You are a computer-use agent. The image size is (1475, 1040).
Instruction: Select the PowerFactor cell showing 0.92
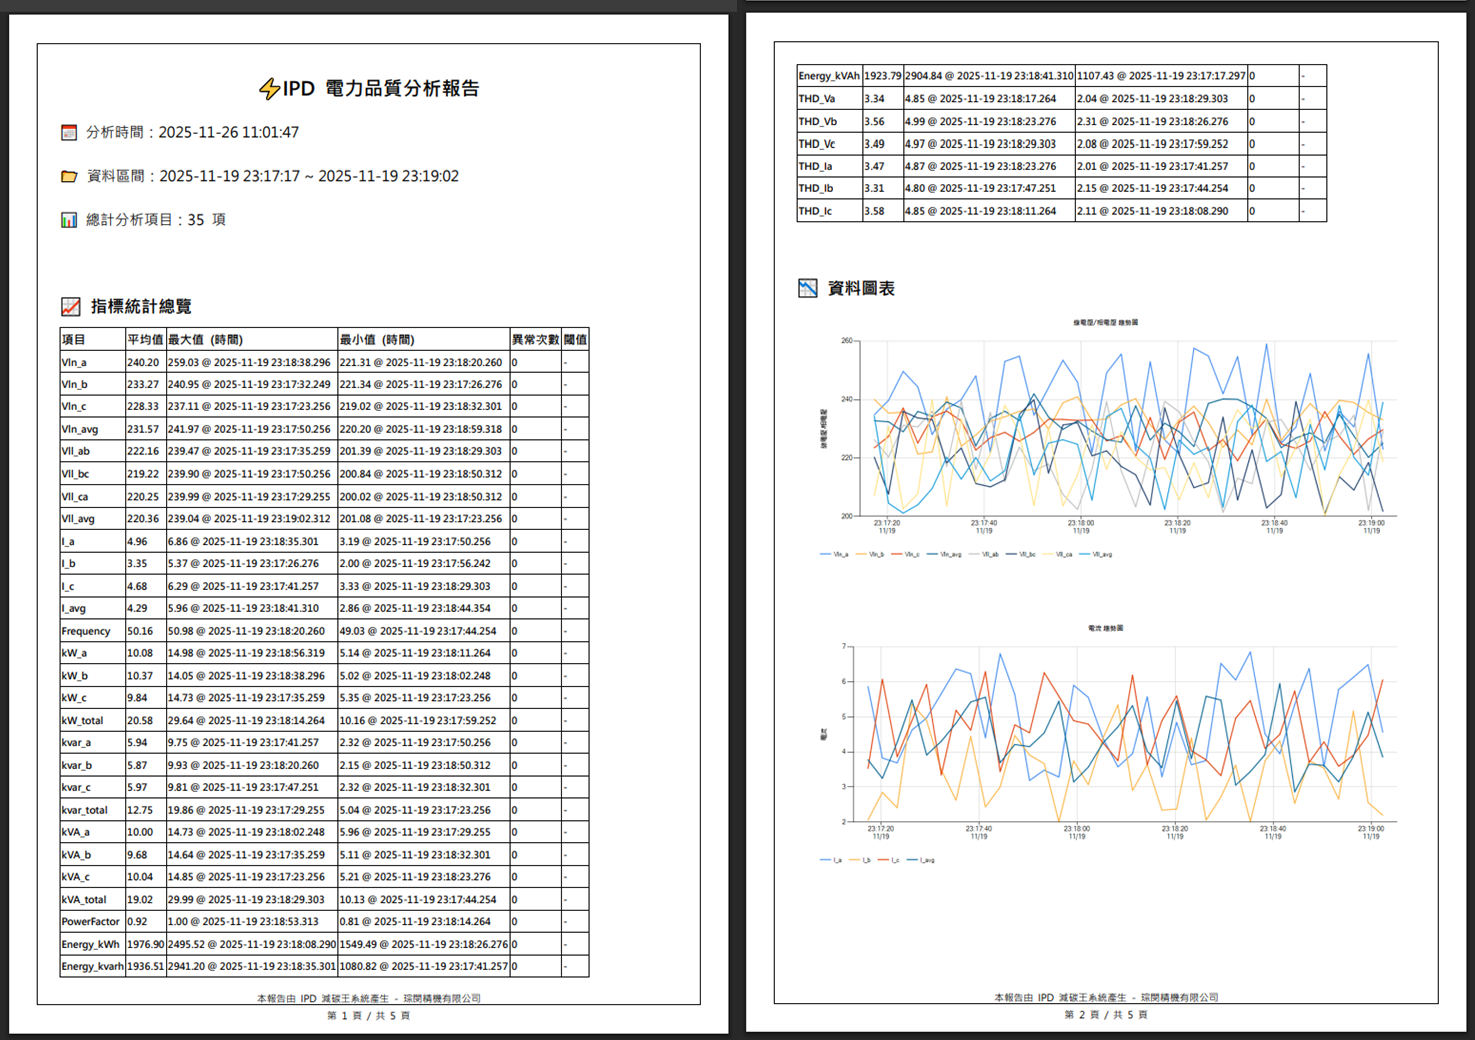[134, 921]
